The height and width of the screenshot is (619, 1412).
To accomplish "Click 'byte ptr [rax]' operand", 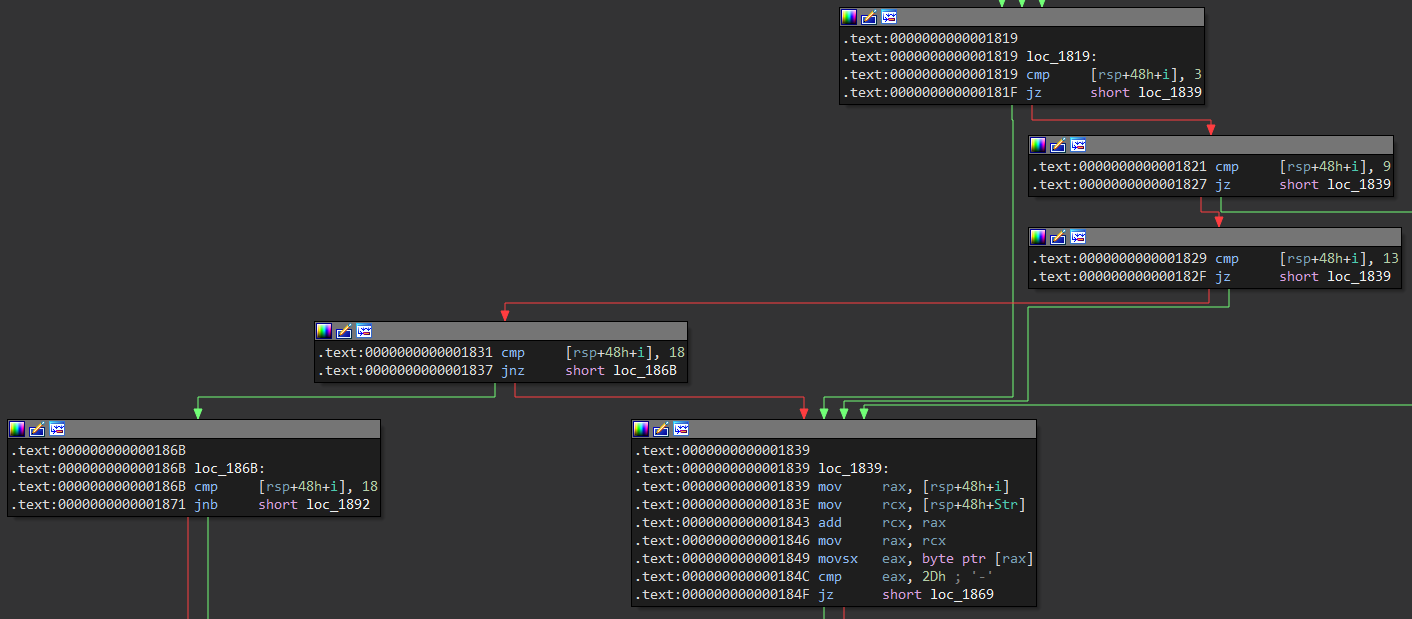I will [x=979, y=559].
